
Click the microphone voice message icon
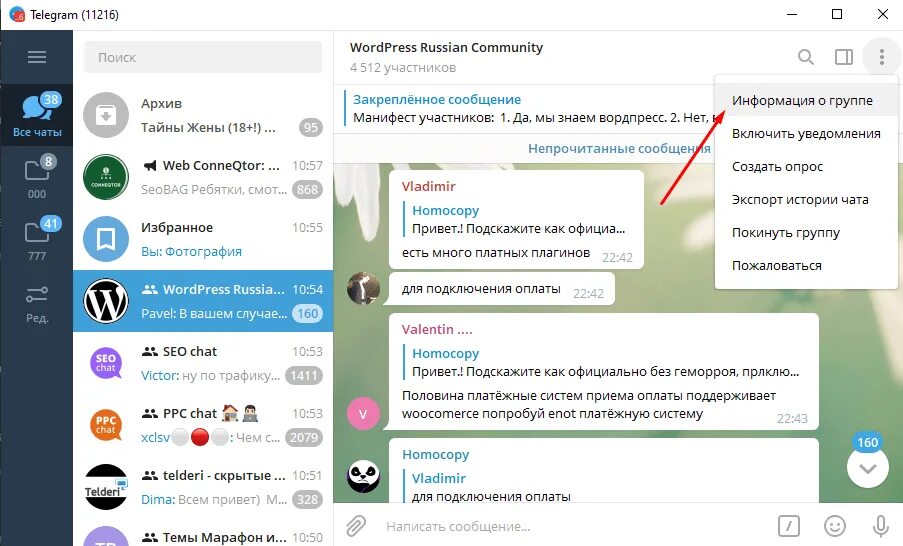880,526
